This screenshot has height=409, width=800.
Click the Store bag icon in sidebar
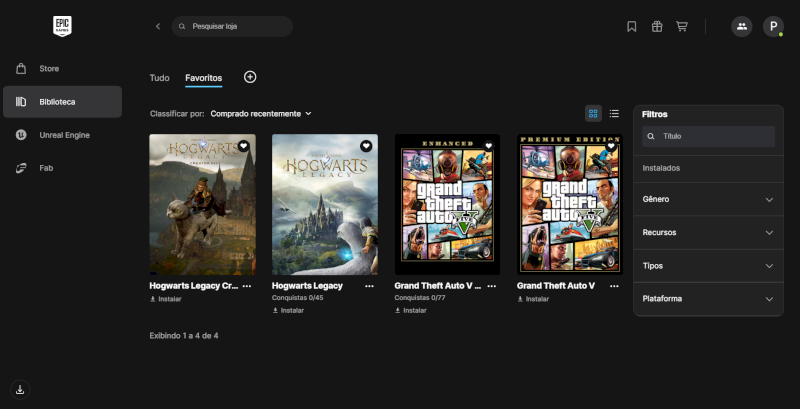click(x=21, y=68)
